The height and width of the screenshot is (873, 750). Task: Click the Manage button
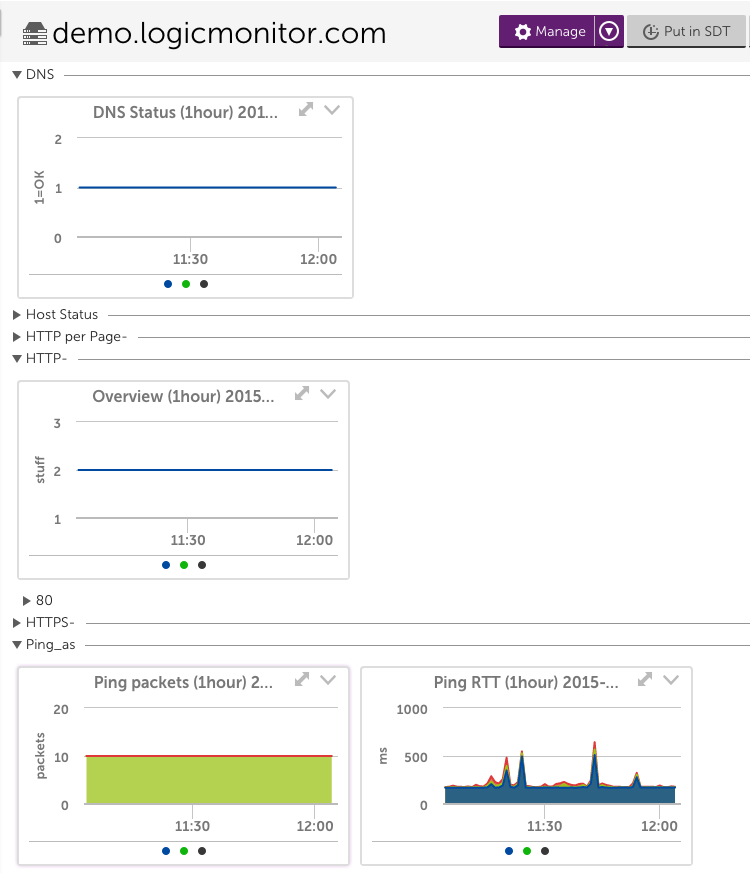point(548,32)
